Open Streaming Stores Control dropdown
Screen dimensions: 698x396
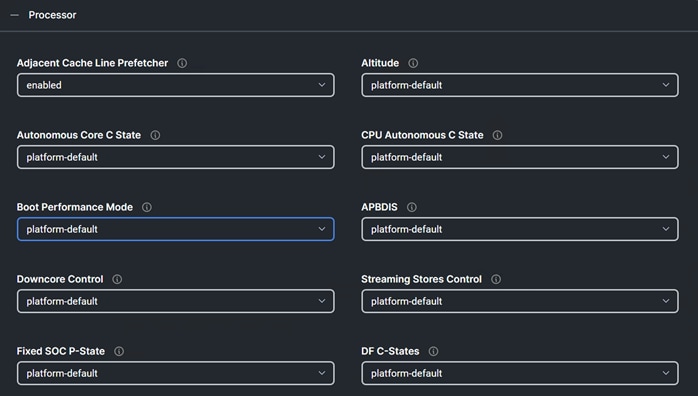tap(520, 301)
